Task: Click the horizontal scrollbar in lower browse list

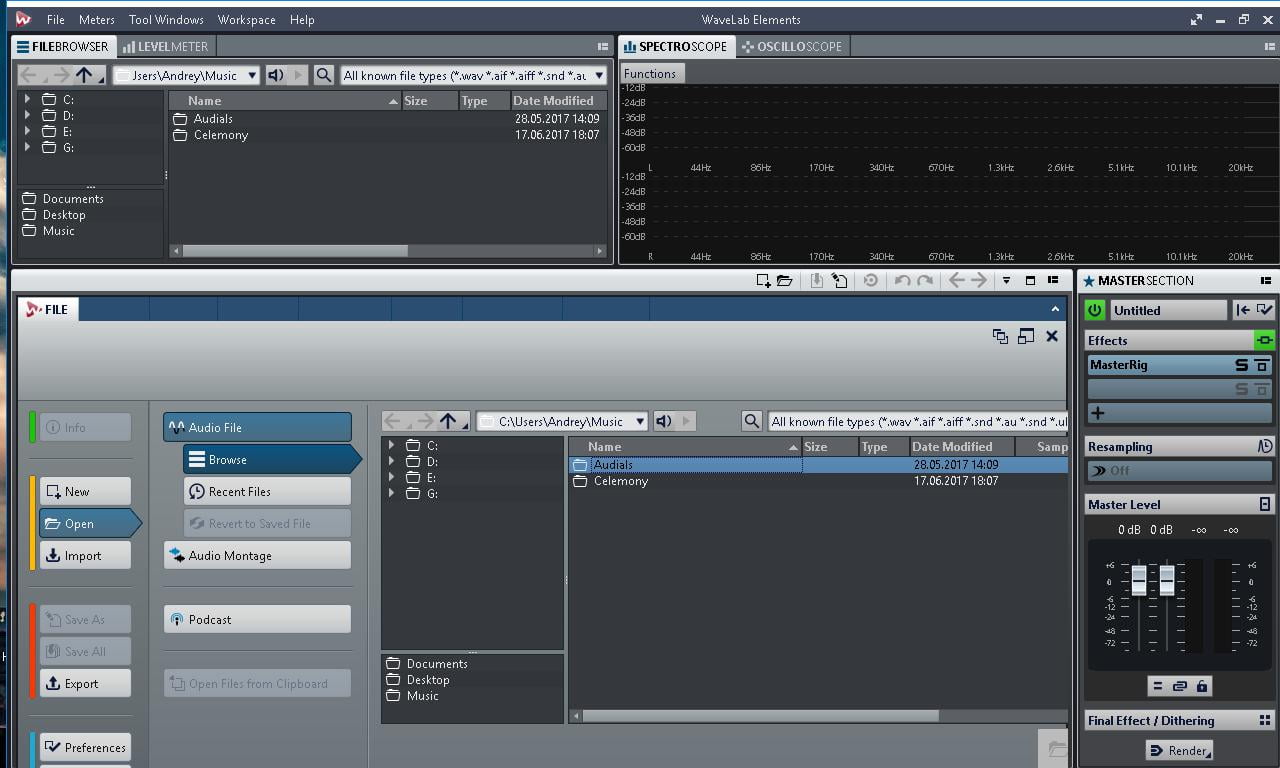Action: pos(761,716)
